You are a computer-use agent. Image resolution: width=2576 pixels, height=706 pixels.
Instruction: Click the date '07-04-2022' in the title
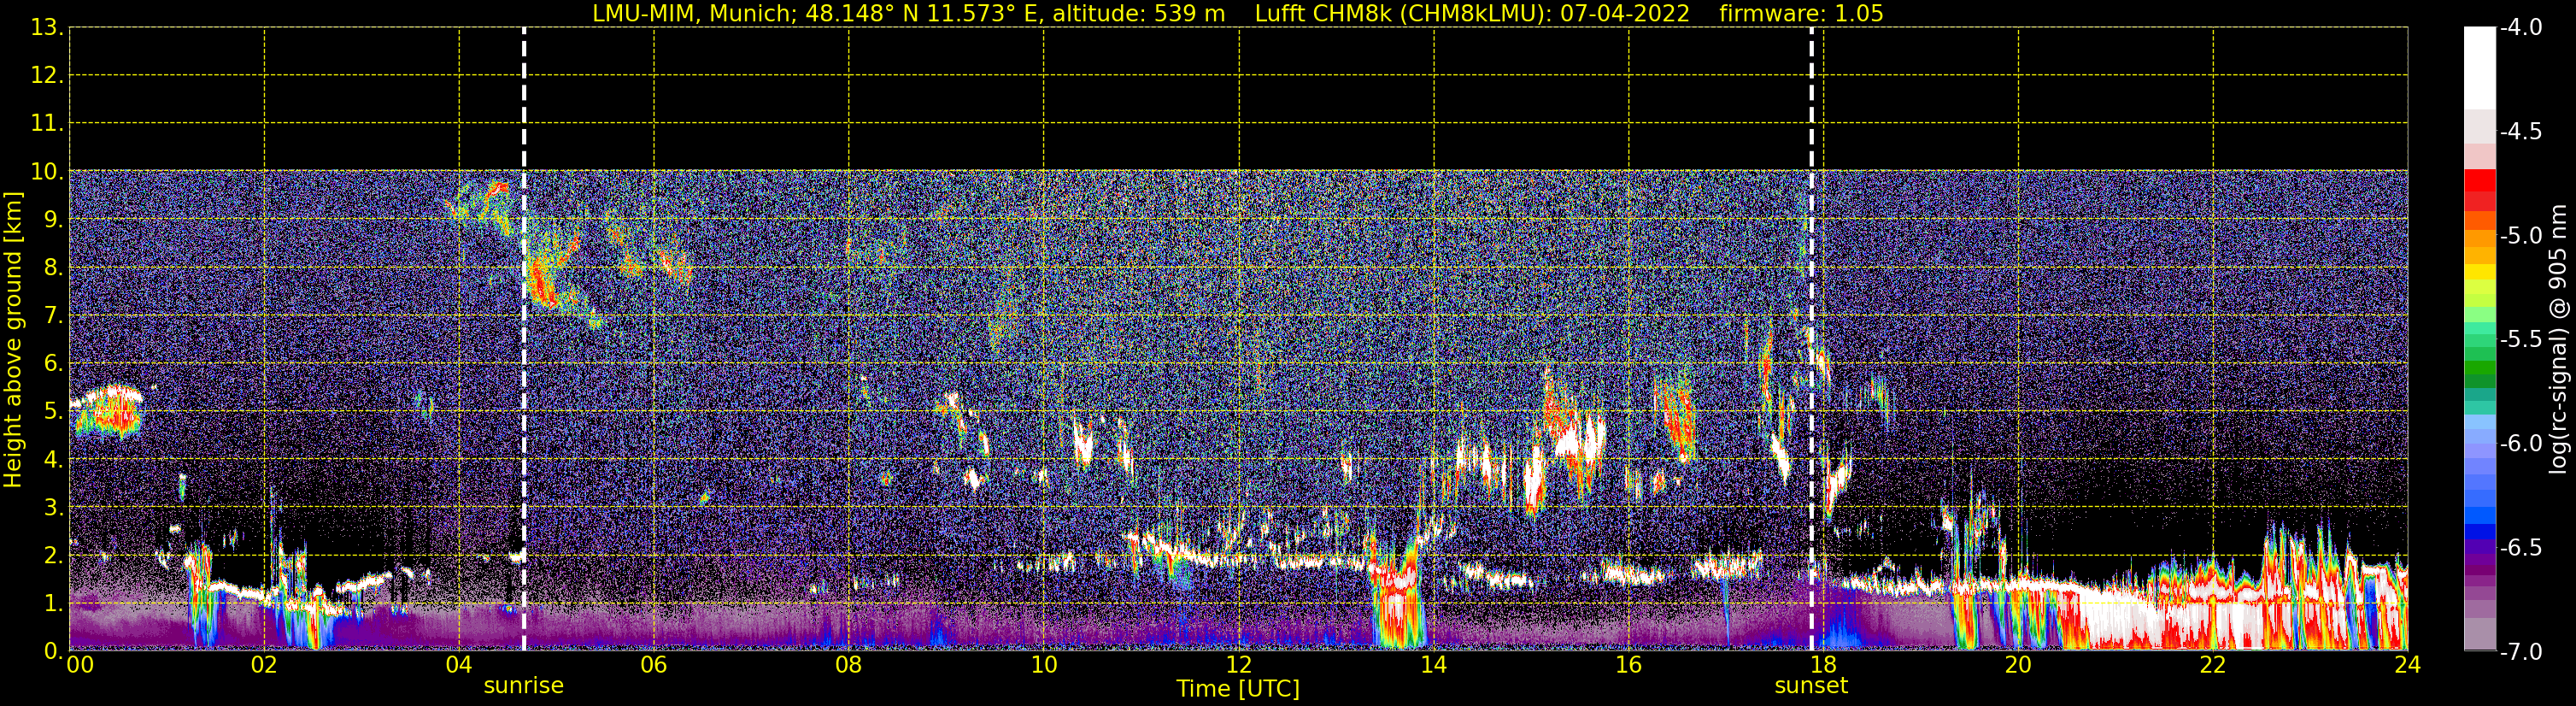[x=1625, y=14]
